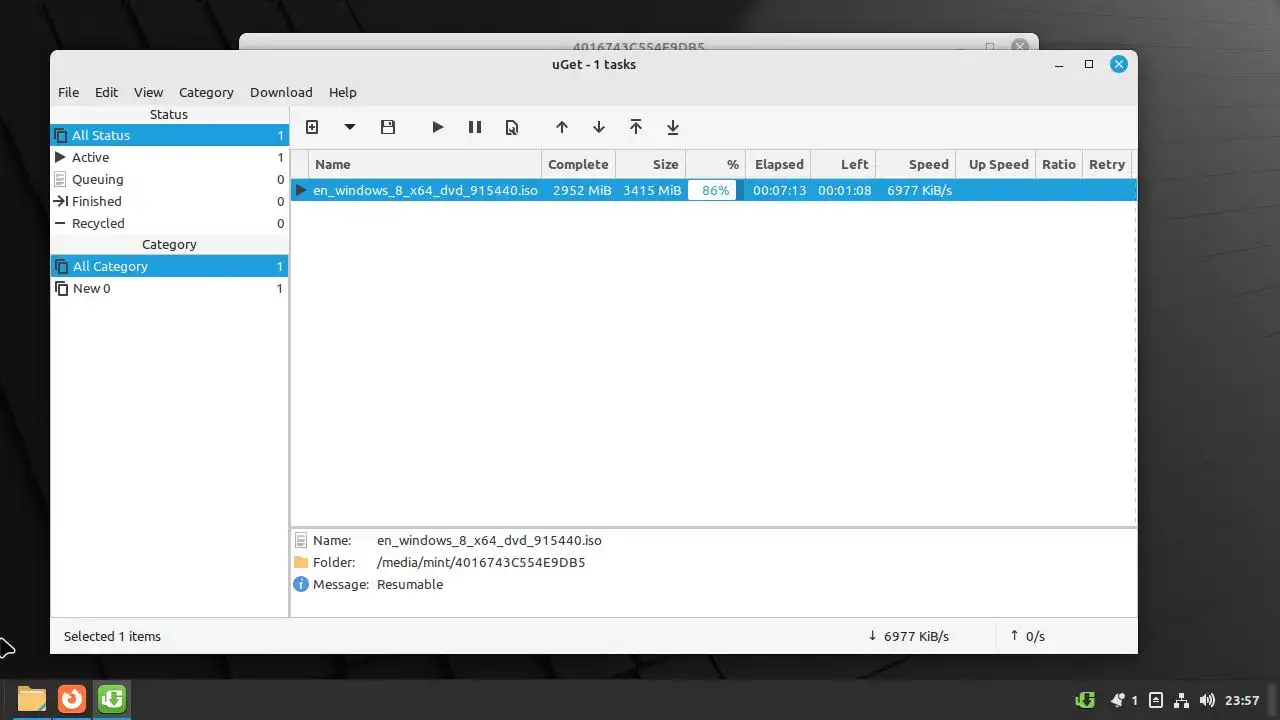The height and width of the screenshot is (720, 1280).
Task: Sort by Name column header
Action: pyautogui.click(x=425, y=164)
